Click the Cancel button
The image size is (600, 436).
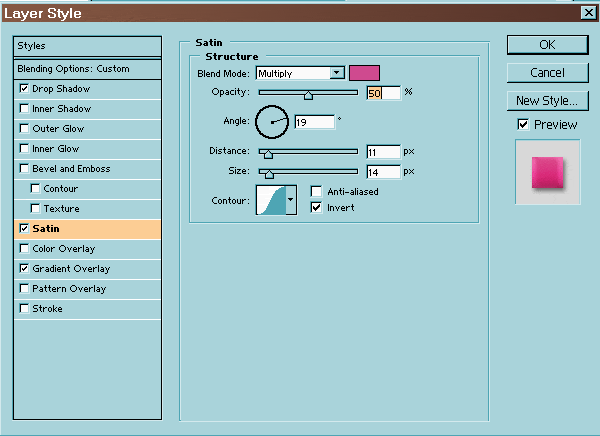[x=547, y=73]
